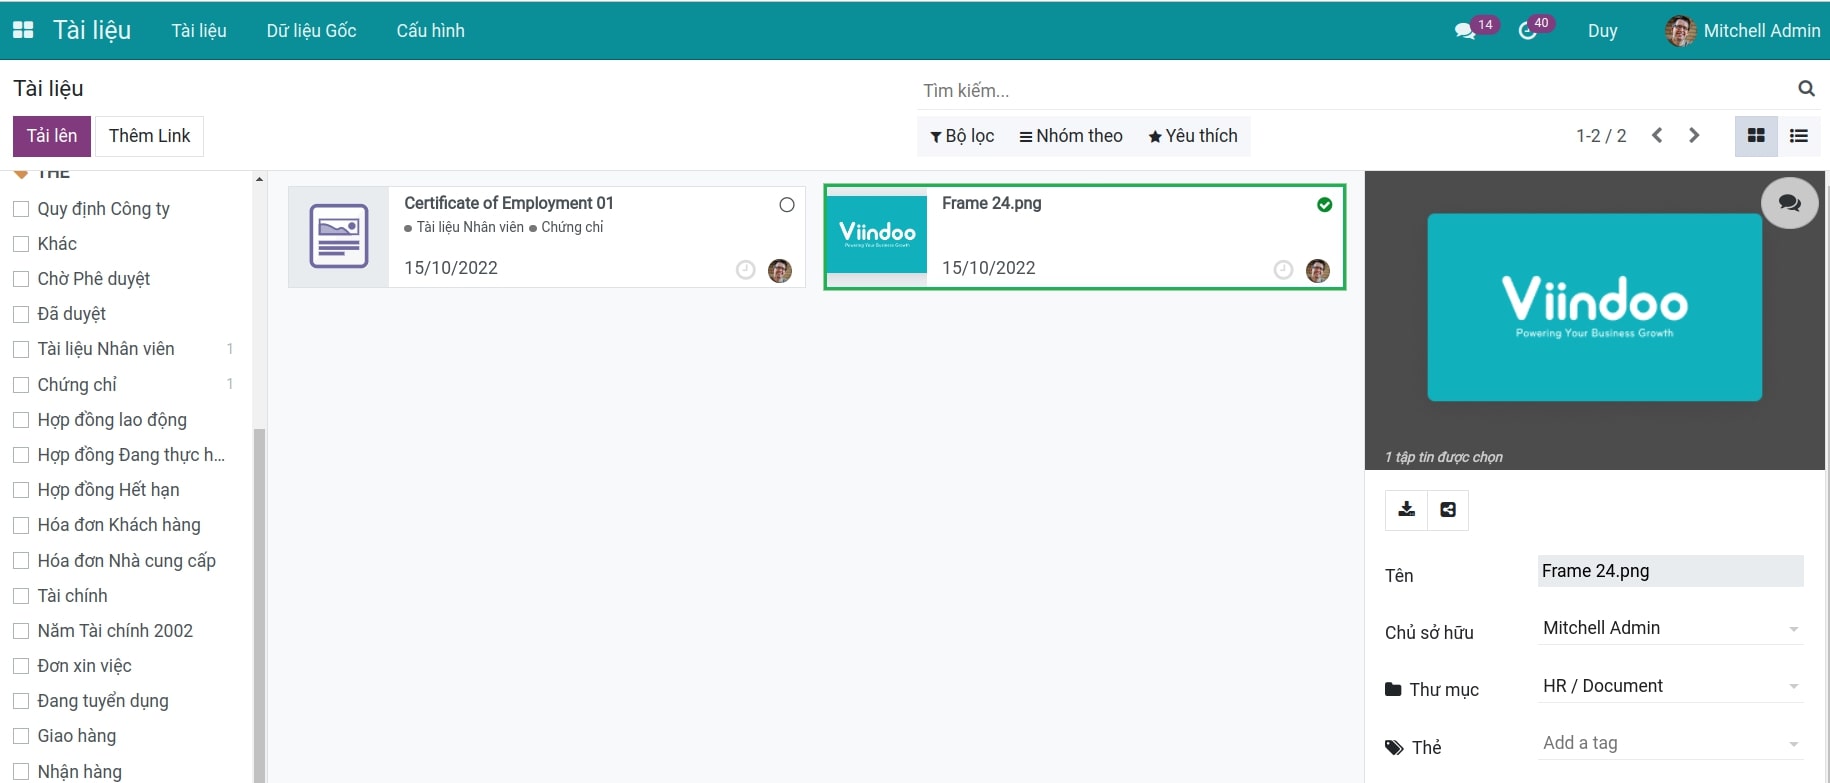Open the apps grid home menu
The image size is (1830, 783).
pos(23,30)
